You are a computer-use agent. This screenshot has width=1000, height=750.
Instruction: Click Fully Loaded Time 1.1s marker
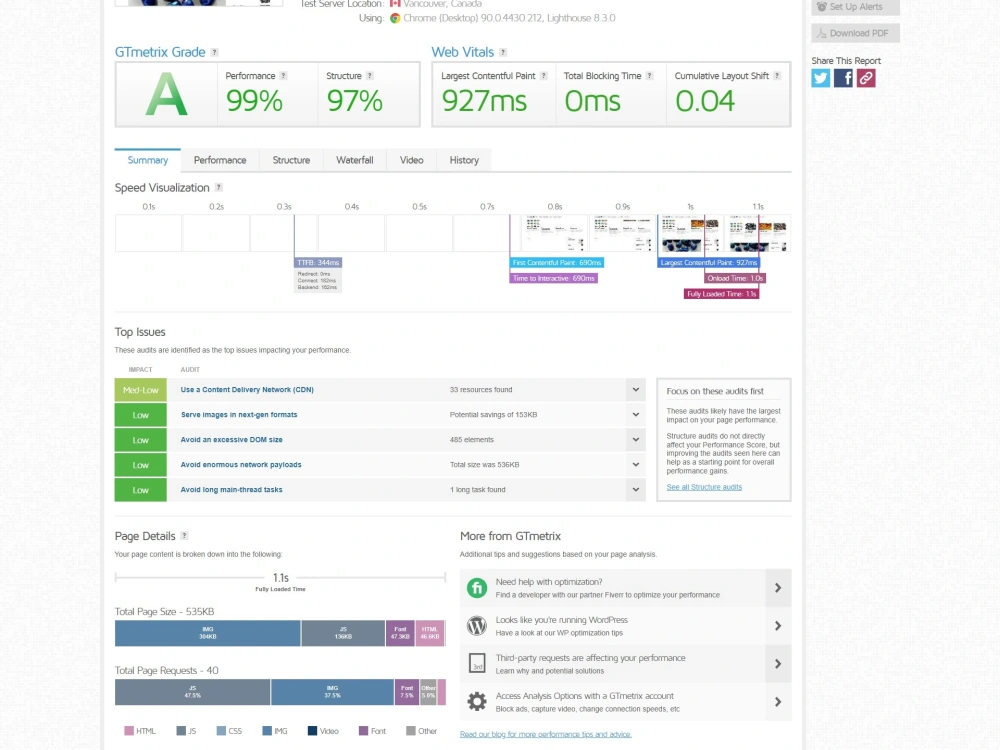coord(721,294)
